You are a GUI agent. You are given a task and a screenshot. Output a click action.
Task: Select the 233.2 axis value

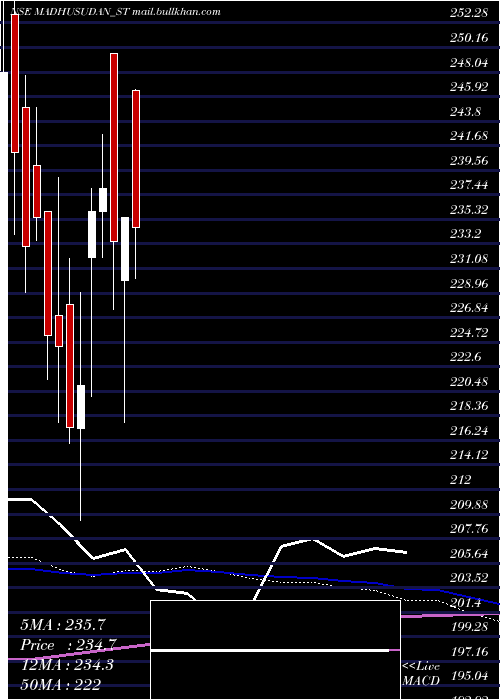point(466,234)
